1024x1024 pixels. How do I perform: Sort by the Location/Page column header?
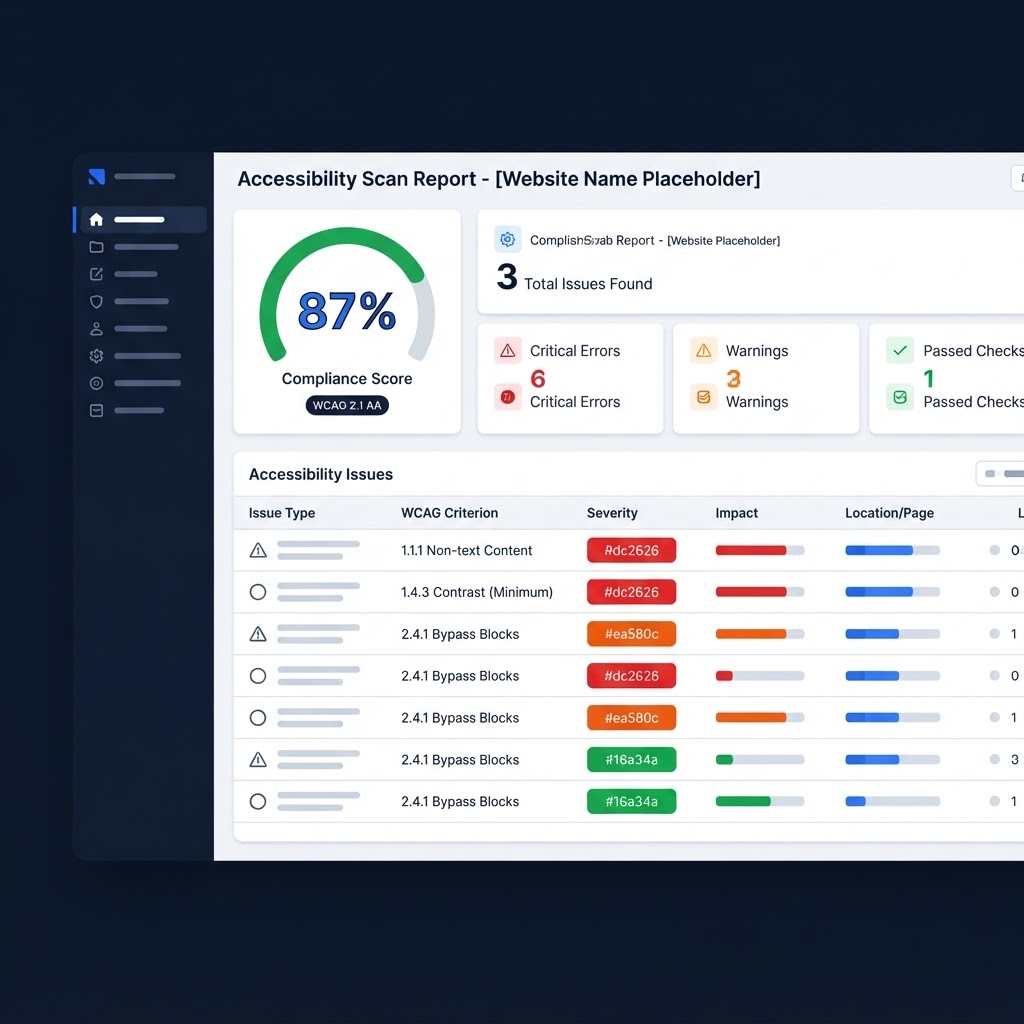[889, 513]
